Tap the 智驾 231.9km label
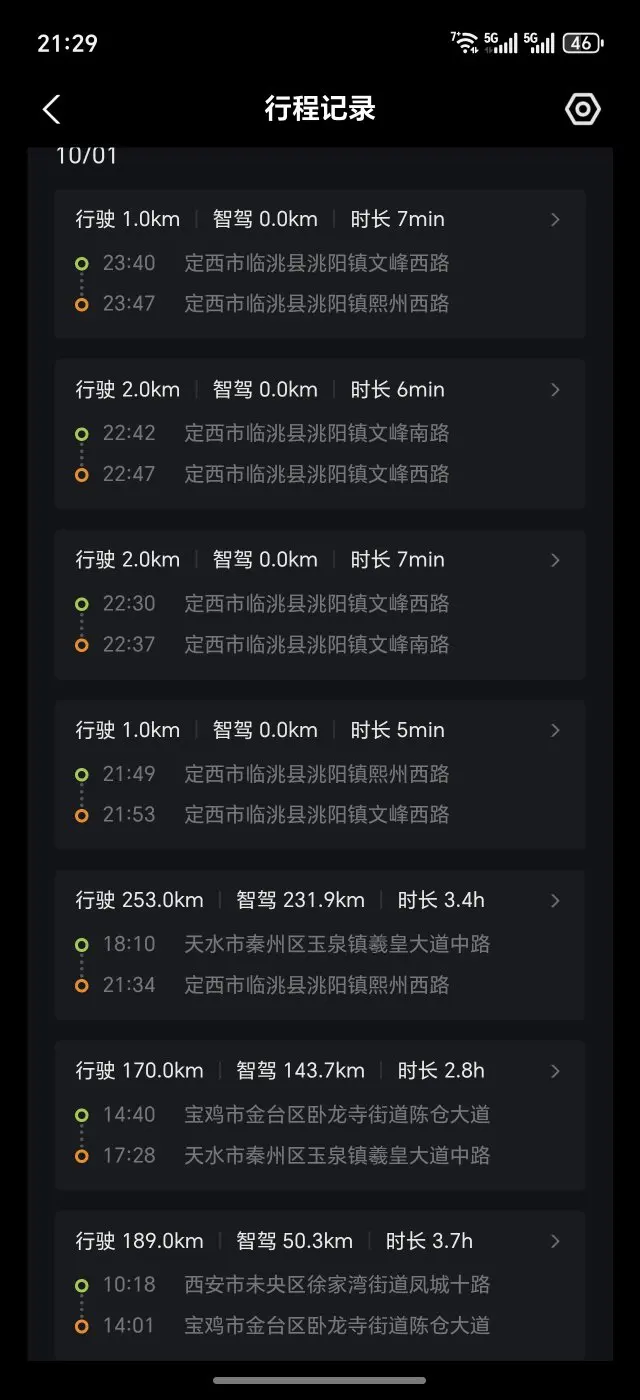Viewport: 640px width, 1400px height. pos(300,901)
